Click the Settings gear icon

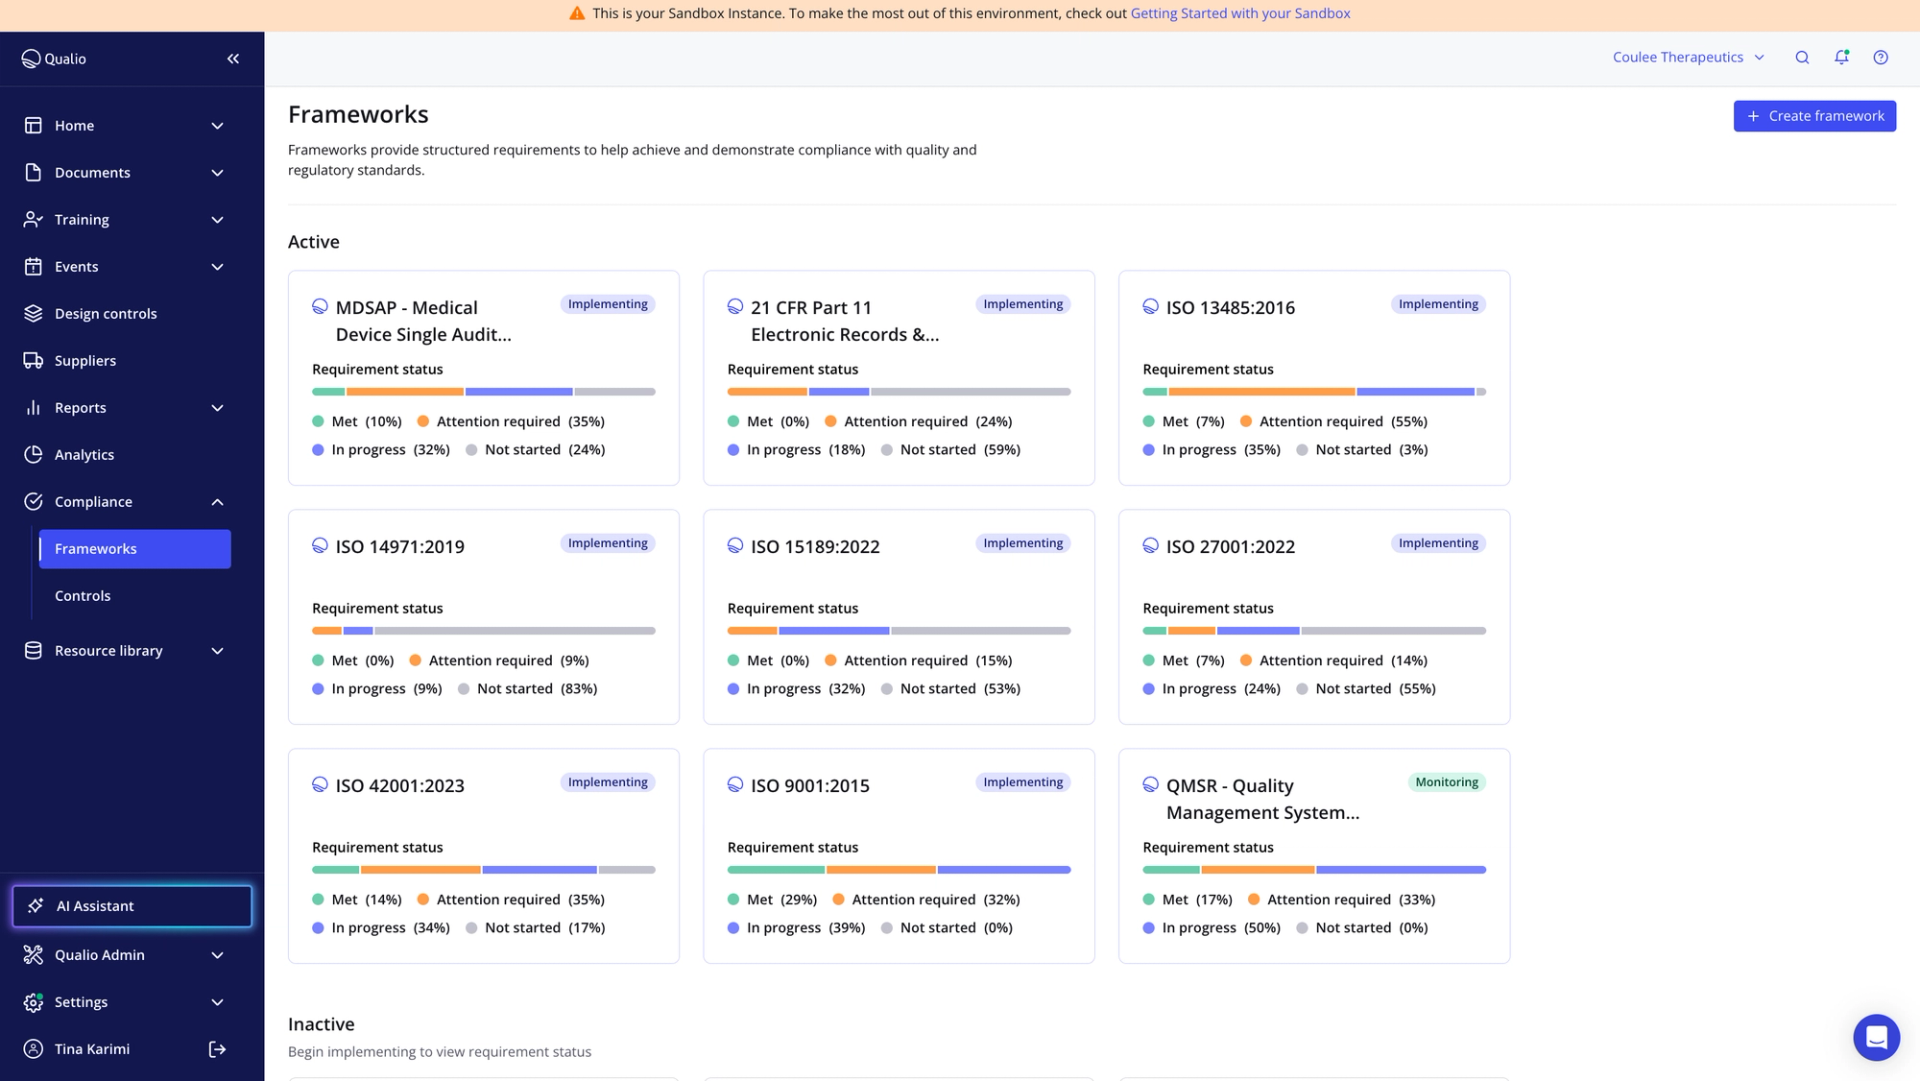33,1002
